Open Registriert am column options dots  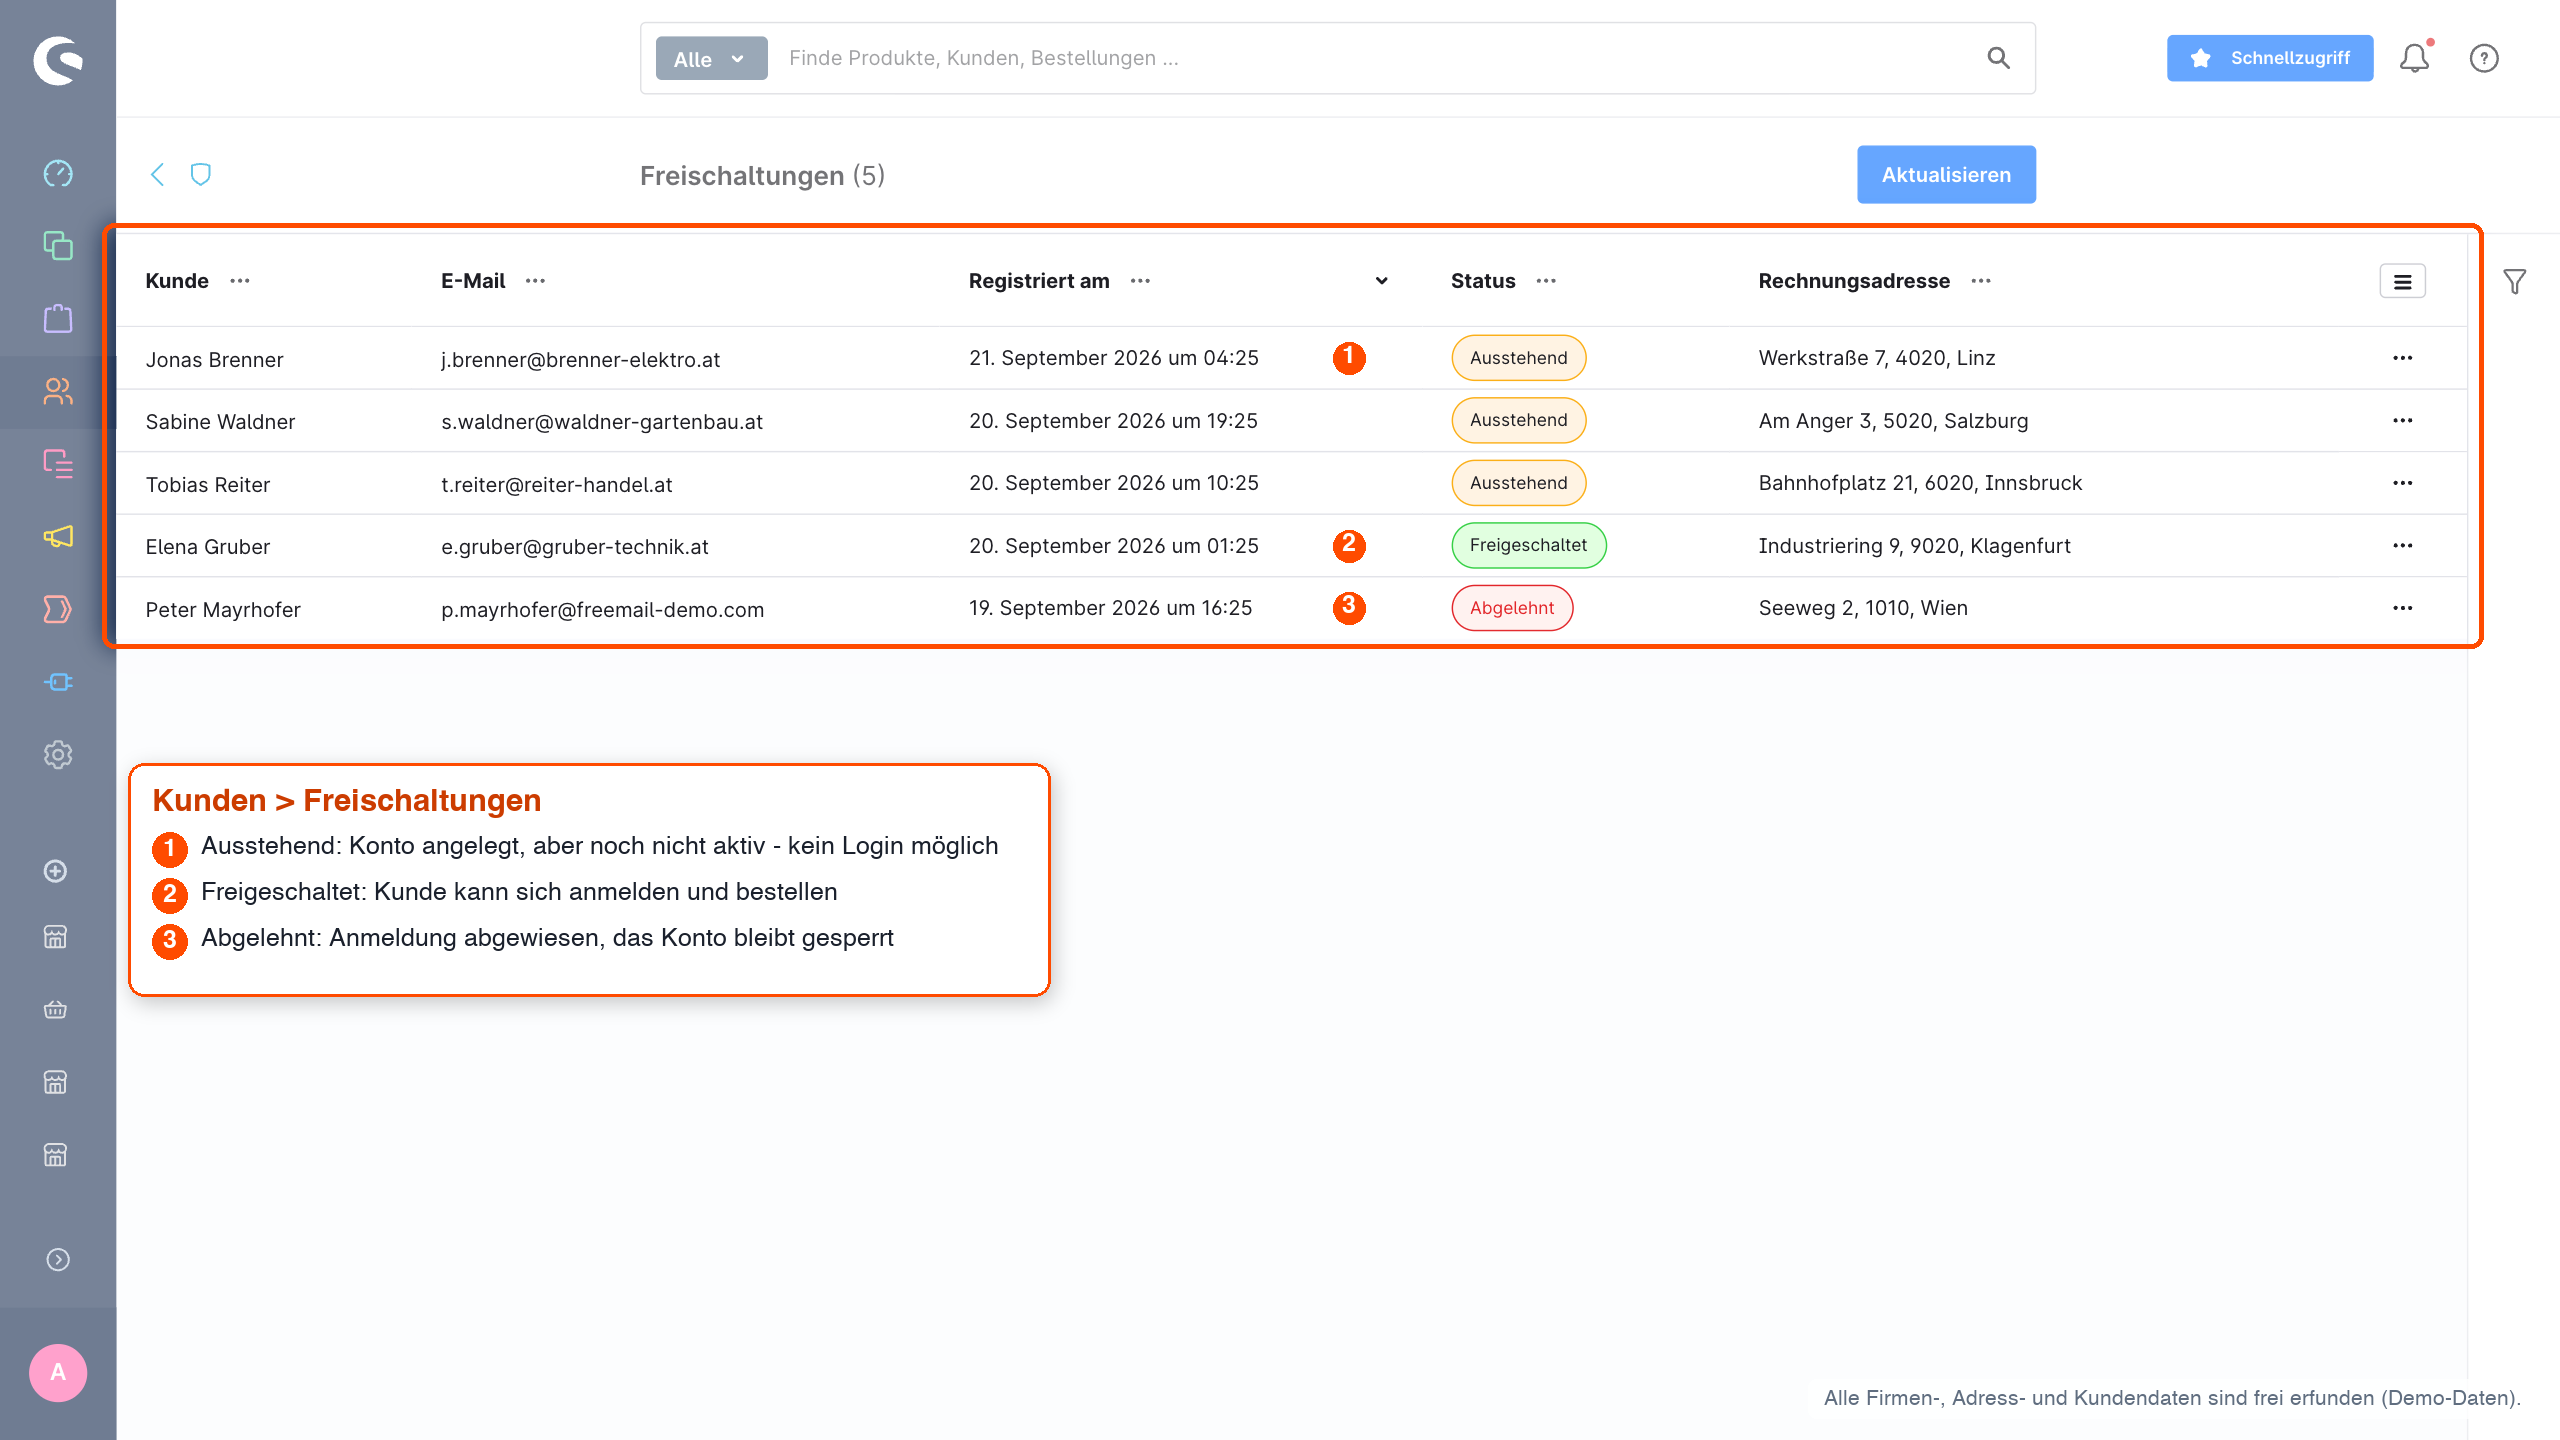[x=1141, y=281]
